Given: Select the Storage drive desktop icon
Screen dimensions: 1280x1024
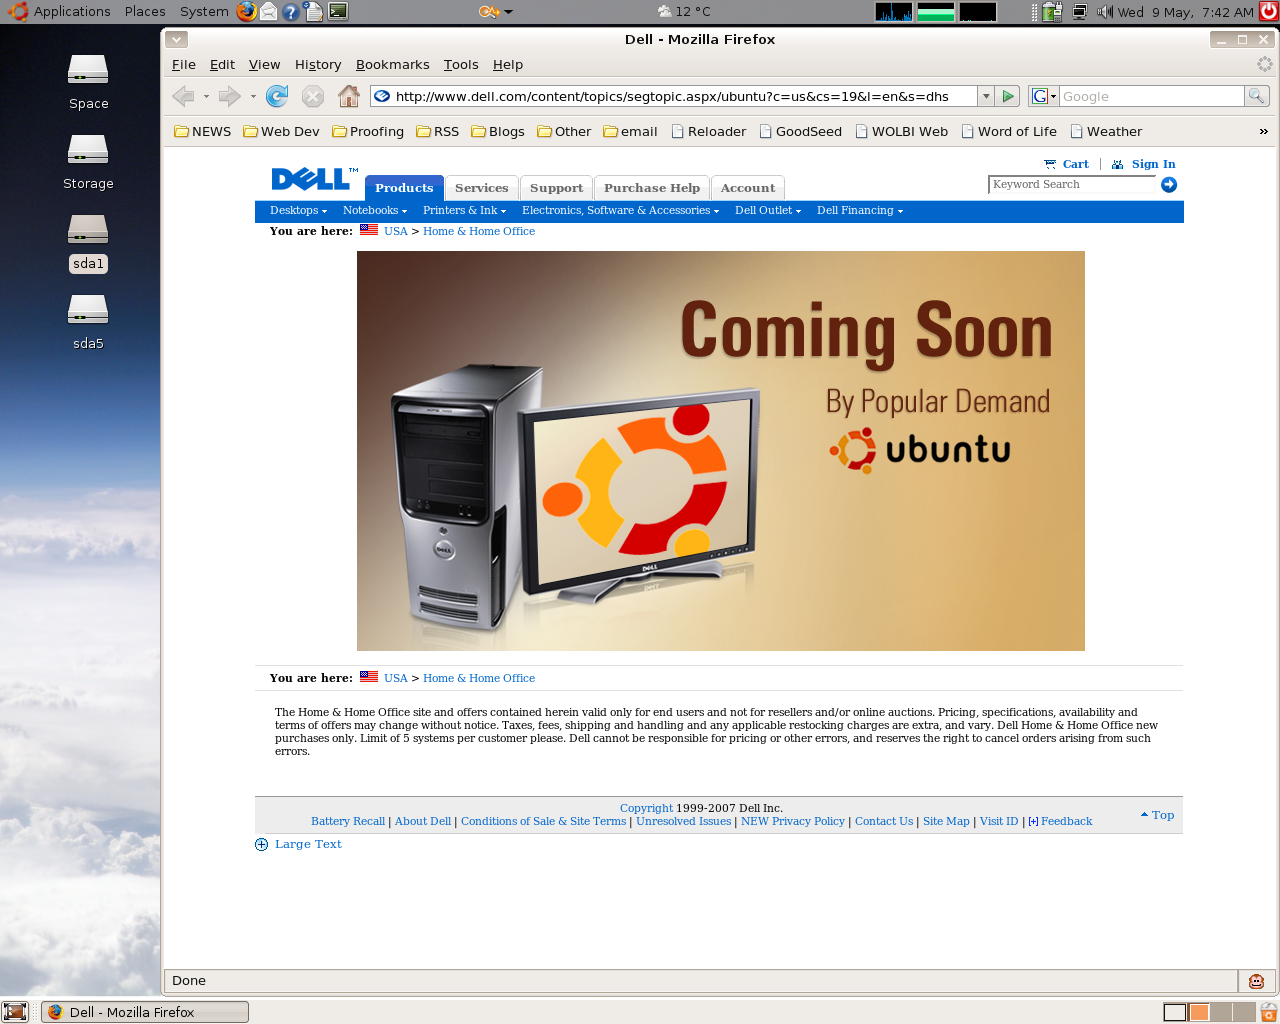Looking at the screenshot, I should [x=88, y=162].
